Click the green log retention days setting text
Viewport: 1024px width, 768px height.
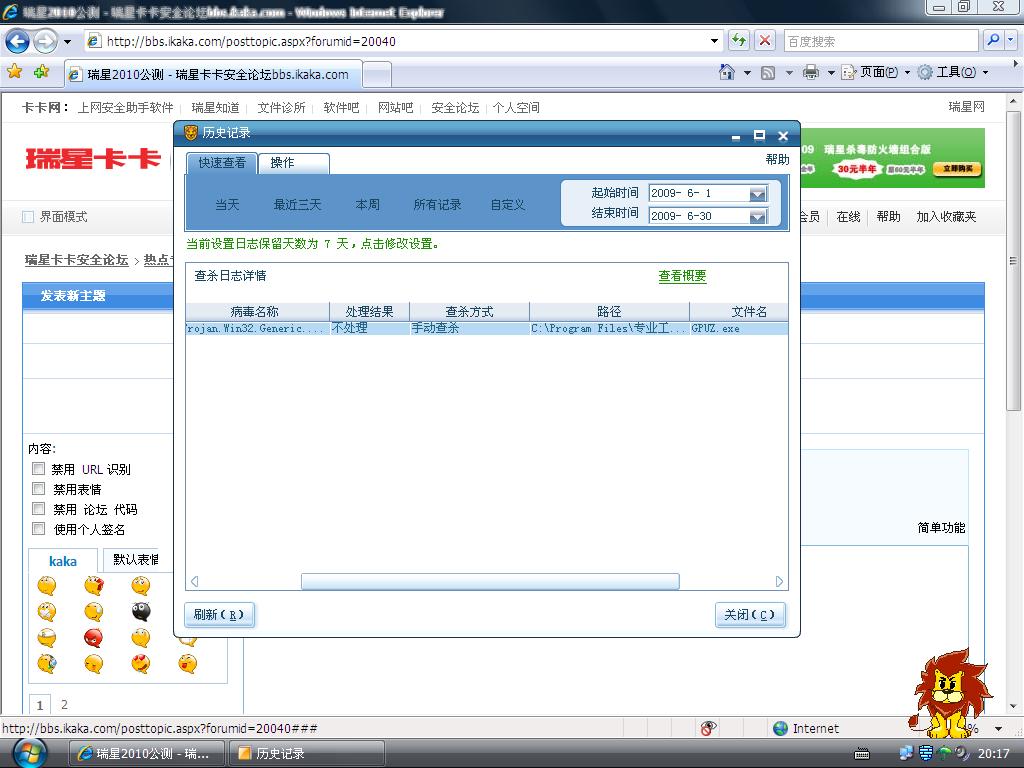click(x=313, y=244)
